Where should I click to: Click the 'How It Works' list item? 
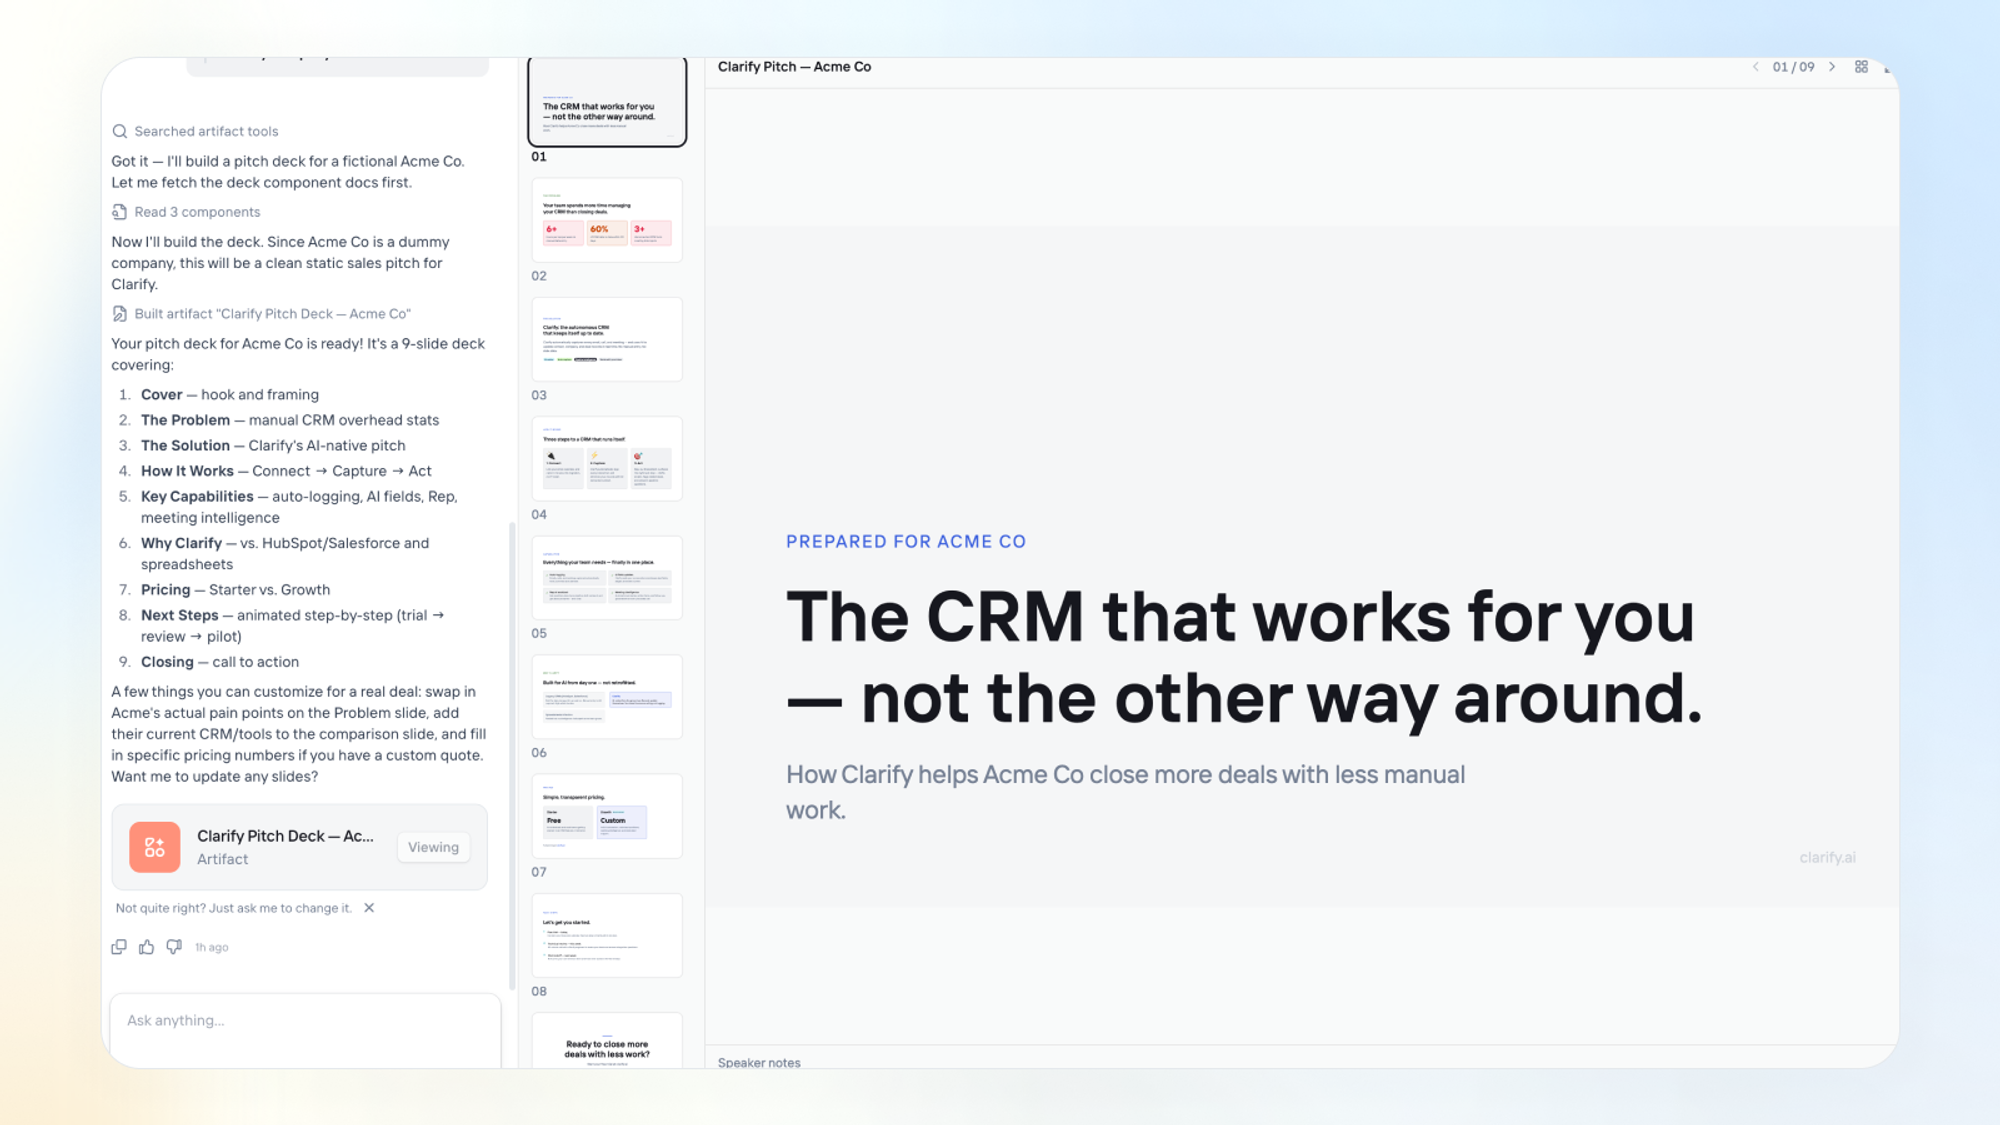[x=286, y=471]
